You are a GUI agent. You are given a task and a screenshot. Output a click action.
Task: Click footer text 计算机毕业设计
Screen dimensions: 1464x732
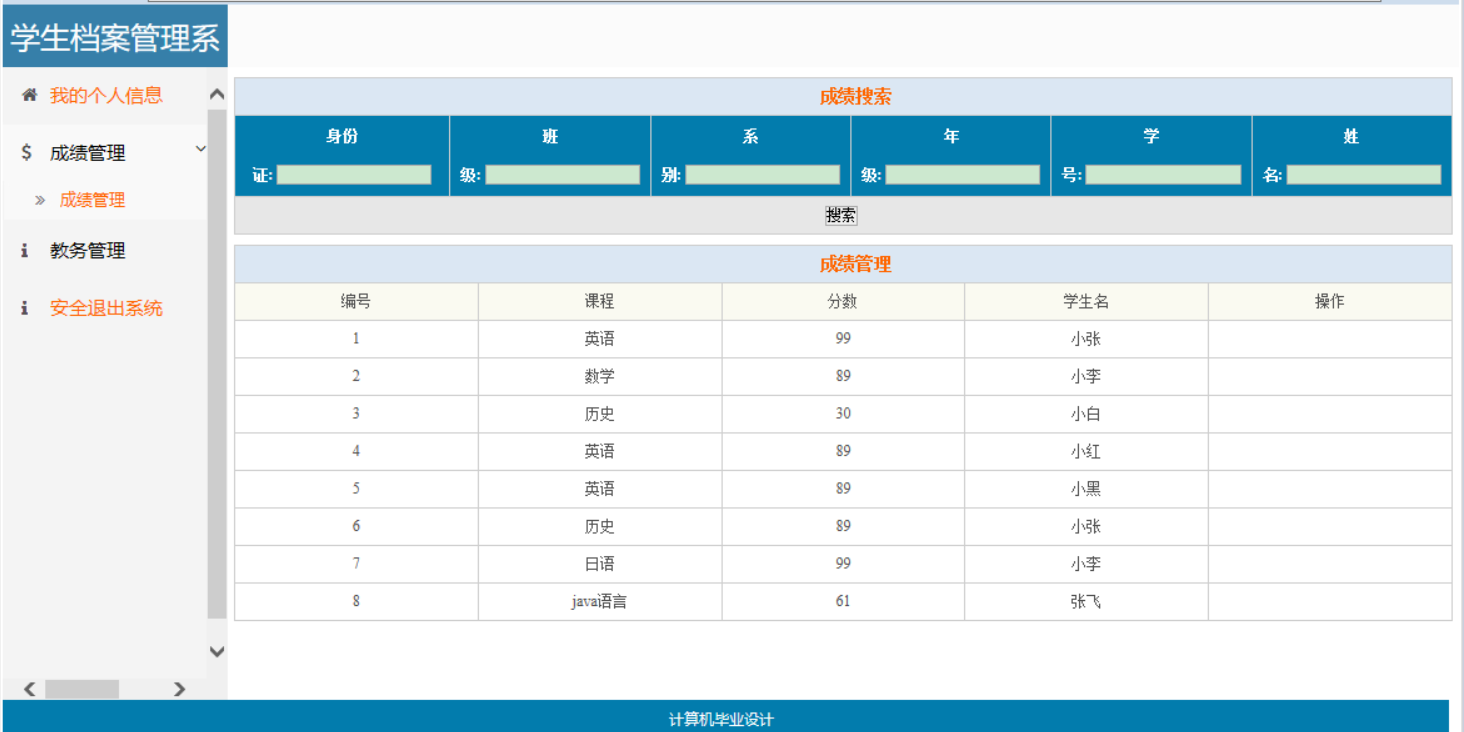[721, 720]
